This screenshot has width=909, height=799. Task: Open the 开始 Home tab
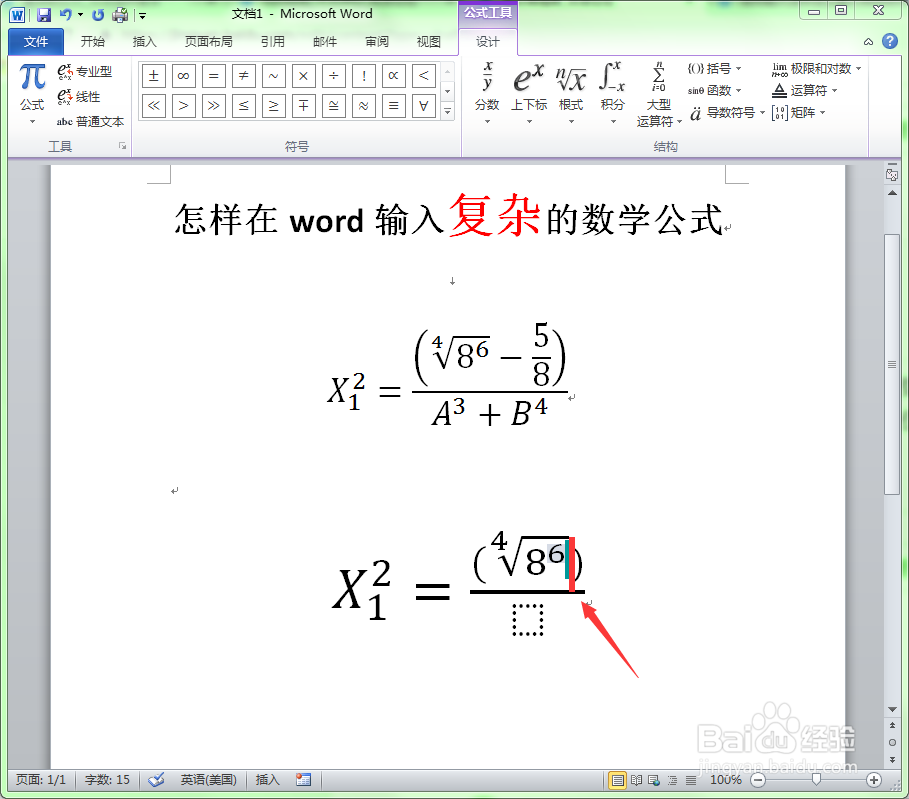(x=92, y=41)
